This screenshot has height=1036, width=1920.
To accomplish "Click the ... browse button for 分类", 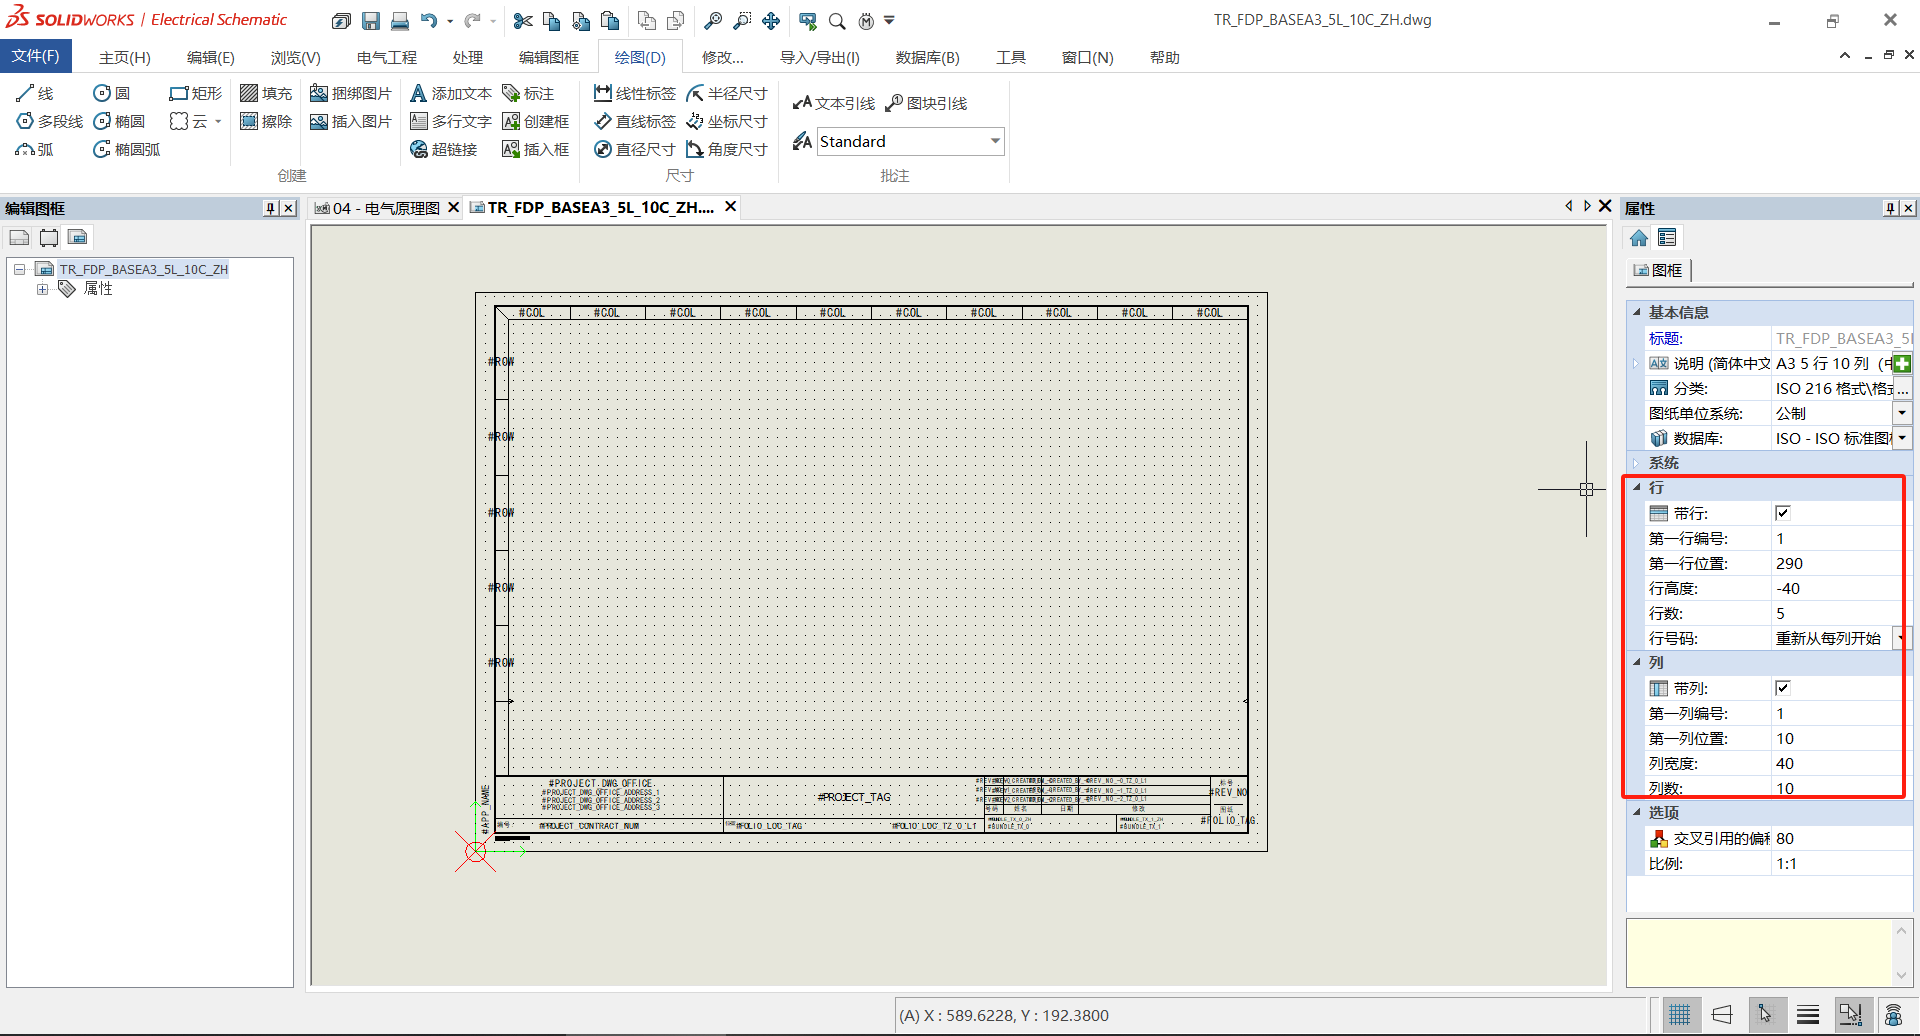I will 1903,389.
